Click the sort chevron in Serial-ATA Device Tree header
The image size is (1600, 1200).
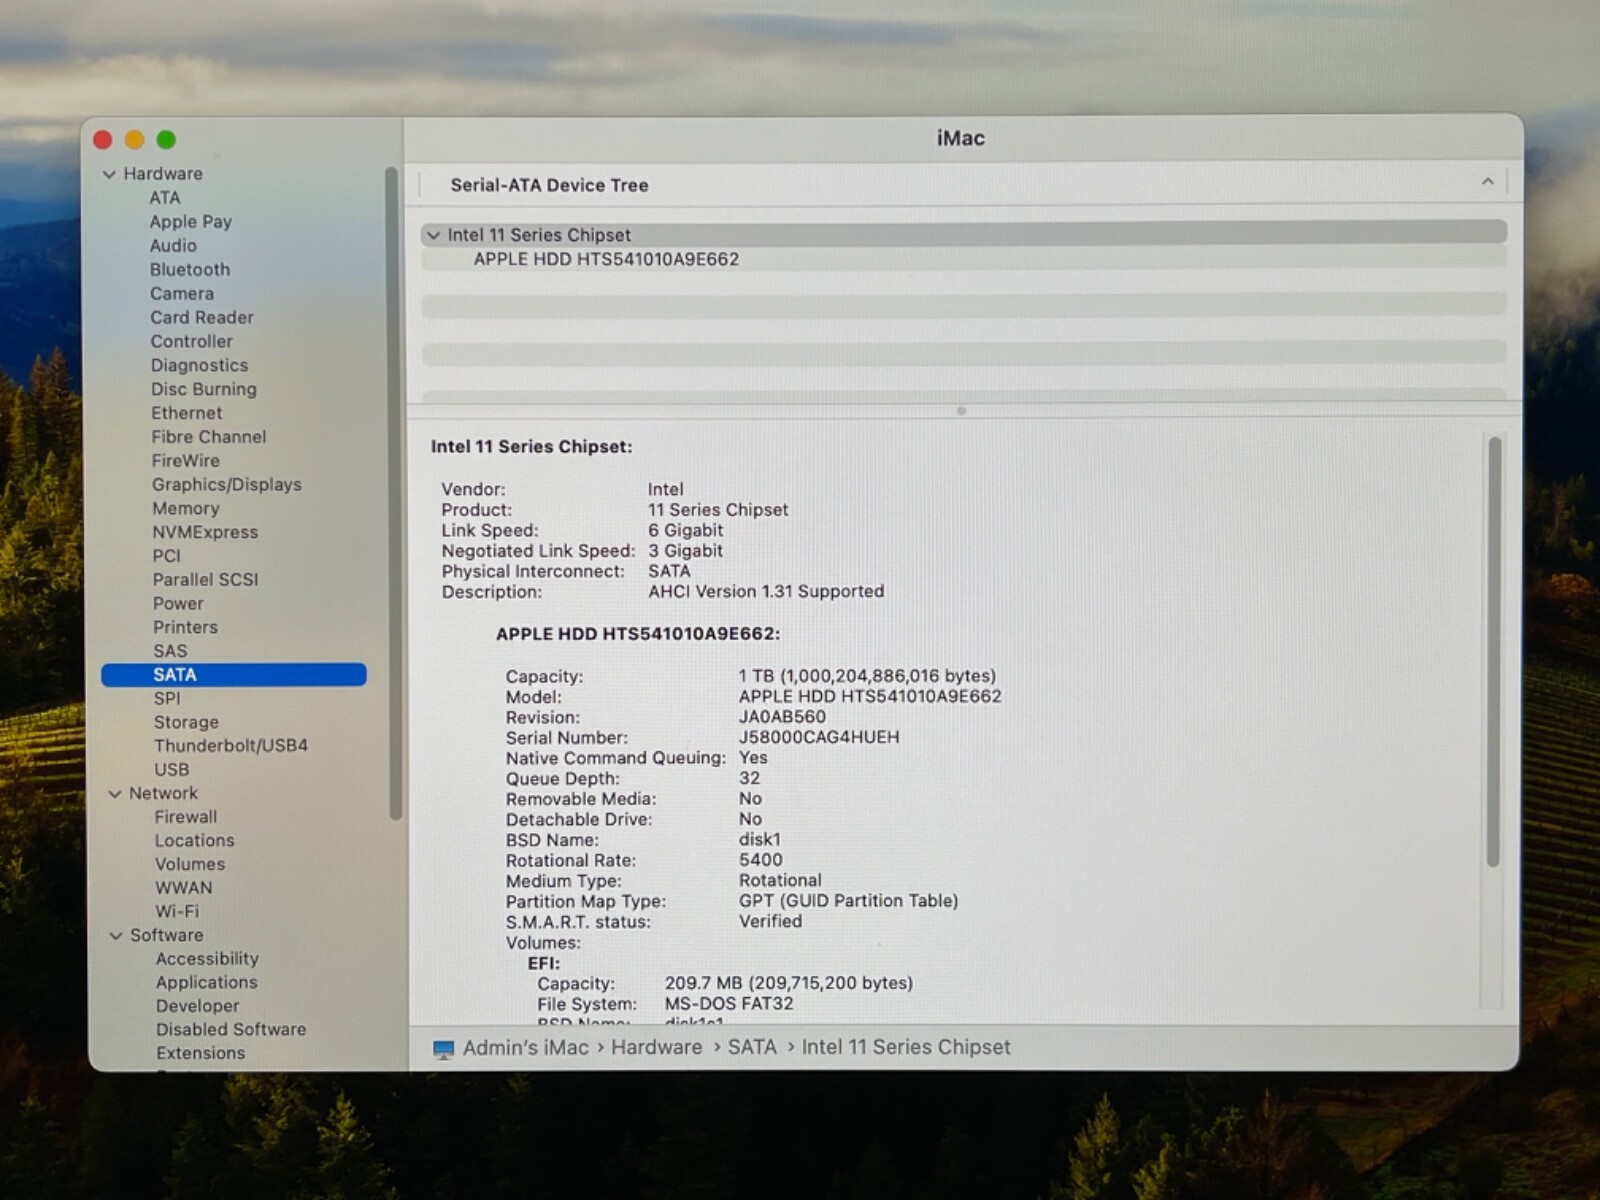[x=1487, y=182]
